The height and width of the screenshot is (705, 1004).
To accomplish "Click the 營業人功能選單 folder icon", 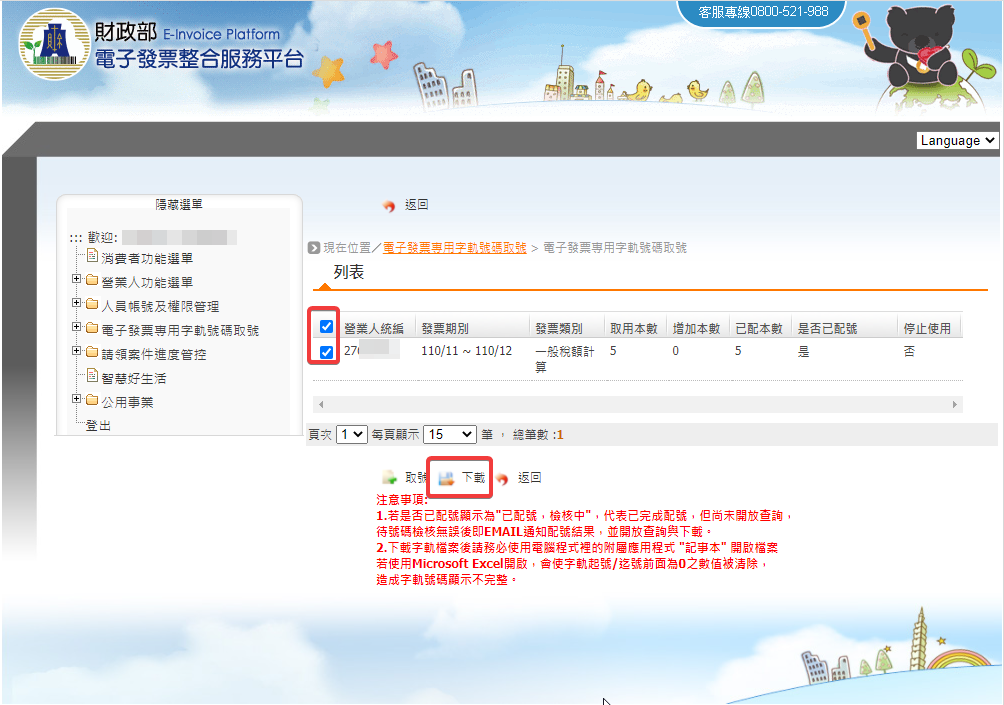I will pyautogui.click(x=92, y=282).
